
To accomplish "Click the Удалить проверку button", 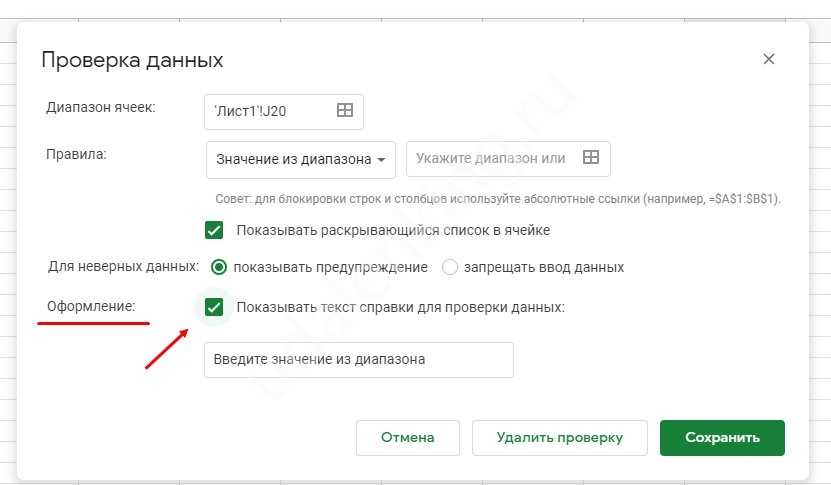I will tap(560, 437).
